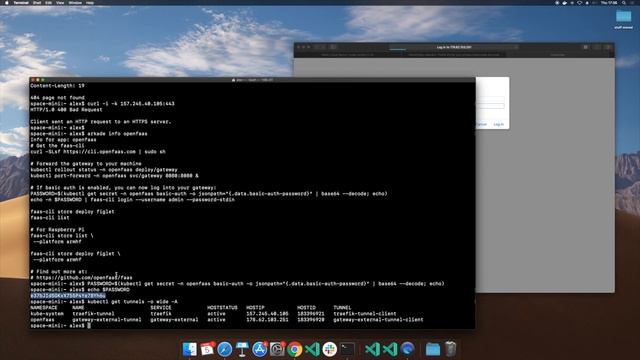The height and width of the screenshot is (360, 640).
Task: Click 'kubectl get tunnels -o wide -A' command
Action: 133,302
